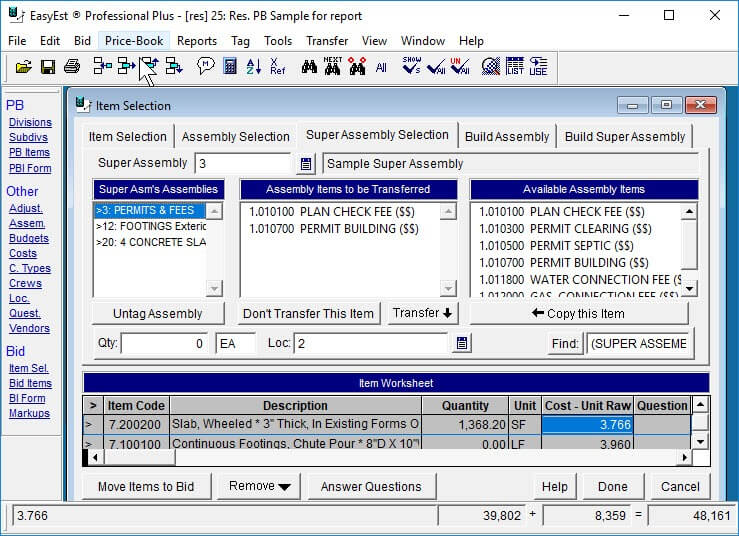Viewport: 739px width, 536px height.
Task: Click the binoculars icon with red diamonds
Action: click(357, 66)
